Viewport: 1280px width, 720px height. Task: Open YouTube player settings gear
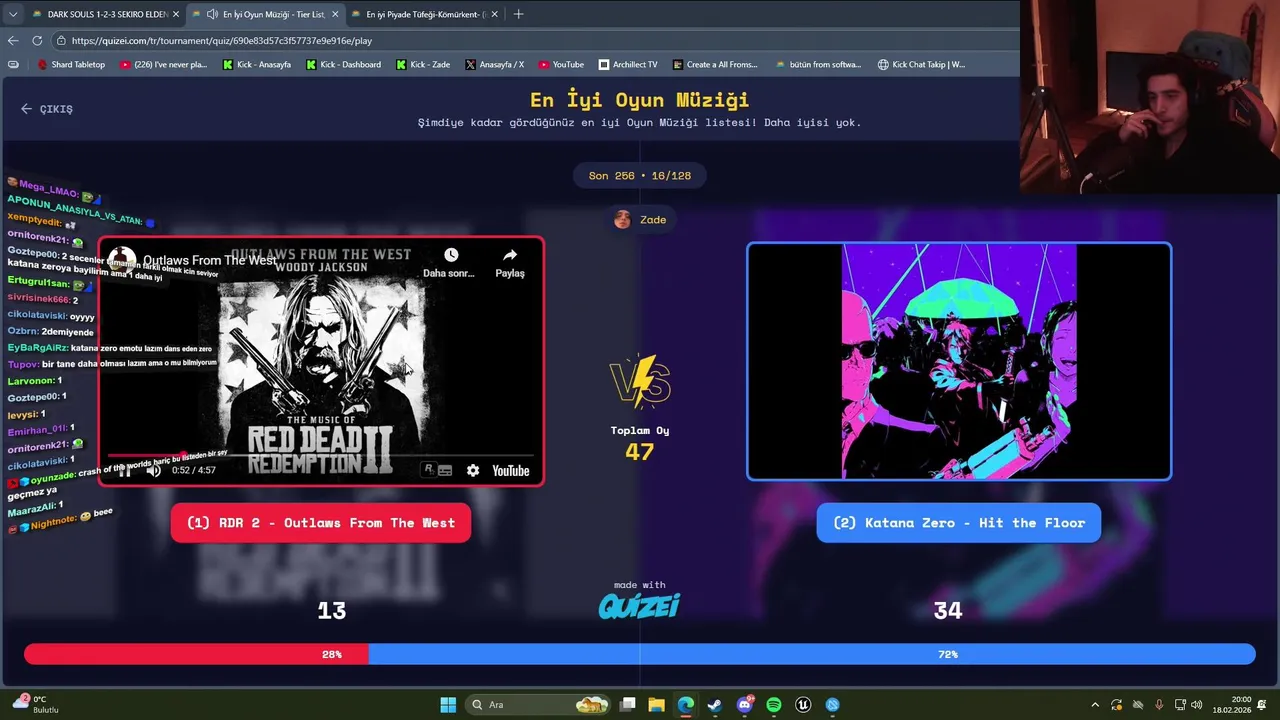coord(473,470)
